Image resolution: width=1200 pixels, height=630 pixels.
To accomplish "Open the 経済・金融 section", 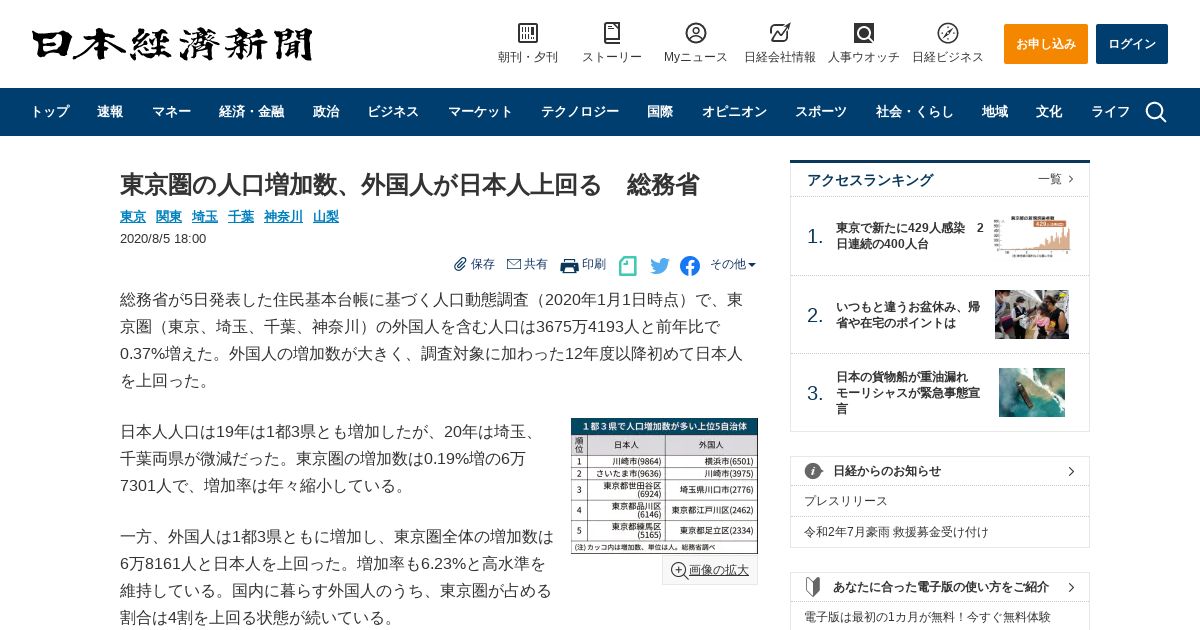I will point(251,112).
